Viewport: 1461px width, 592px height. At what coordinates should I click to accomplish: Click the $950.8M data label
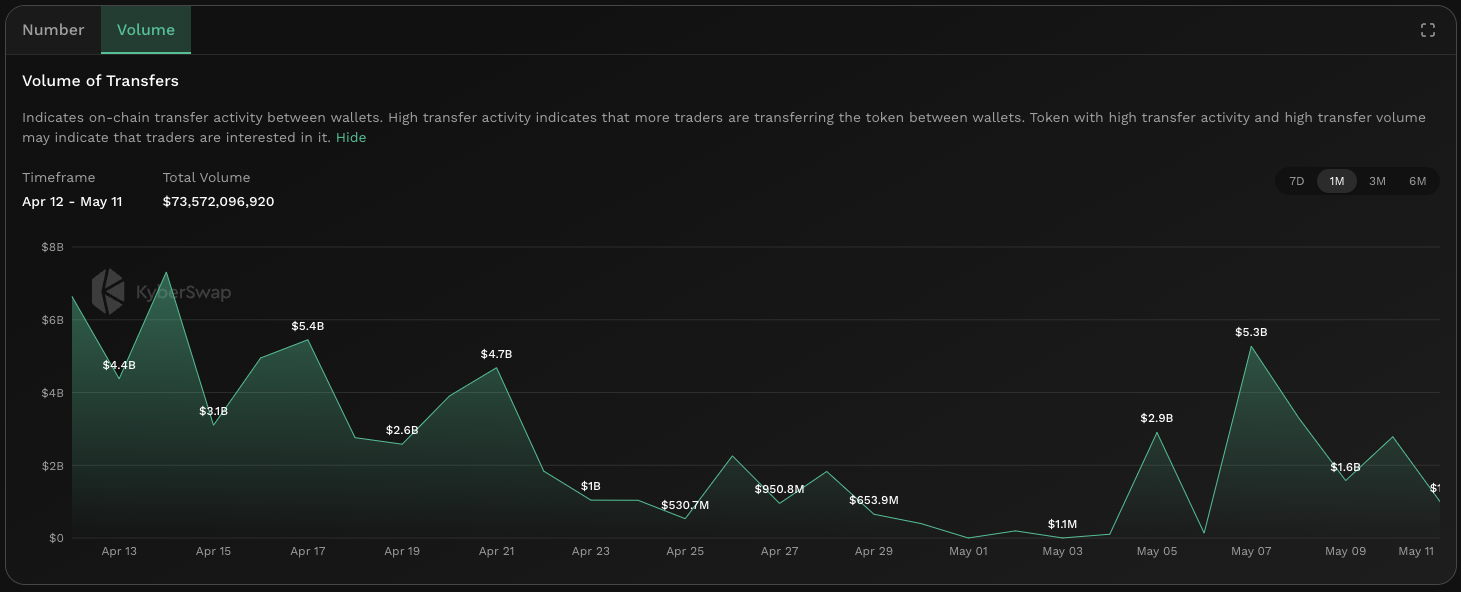click(x=779, y=490)
